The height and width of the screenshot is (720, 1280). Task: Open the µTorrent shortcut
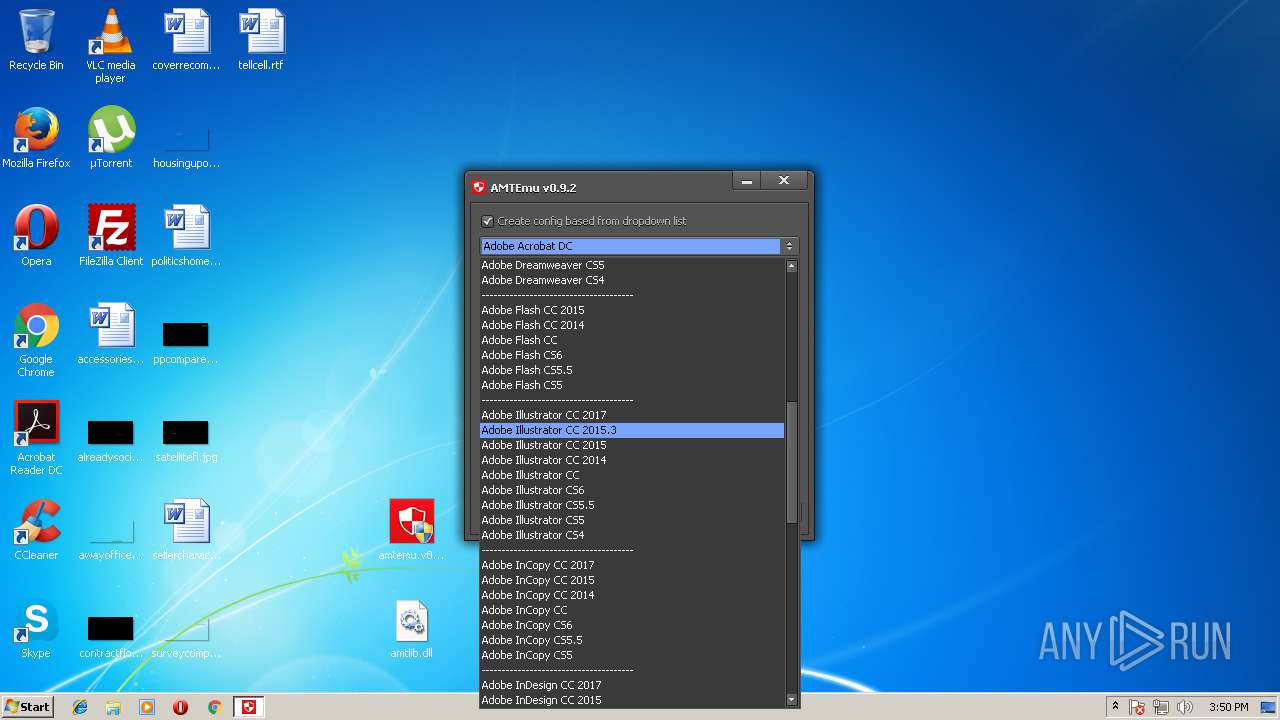[110, 138]
